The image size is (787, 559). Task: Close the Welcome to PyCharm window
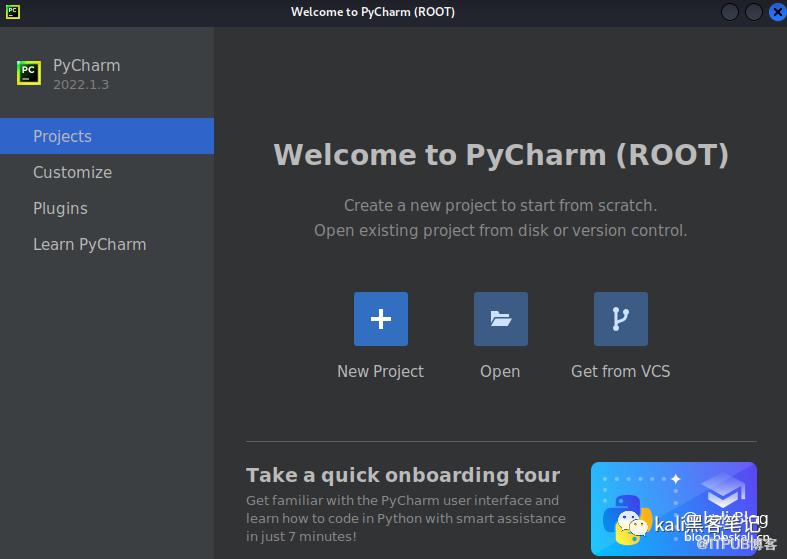(777, 12)
